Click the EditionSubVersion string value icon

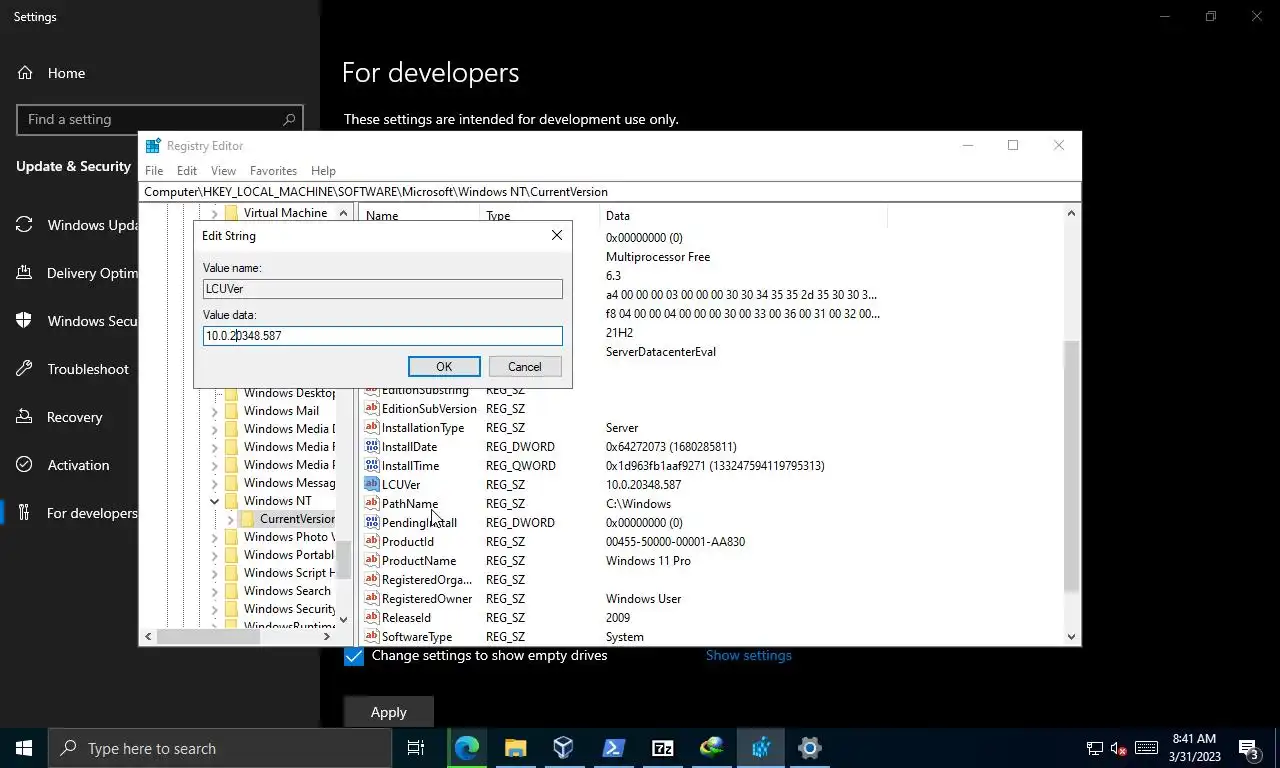[x=372, y=409]
